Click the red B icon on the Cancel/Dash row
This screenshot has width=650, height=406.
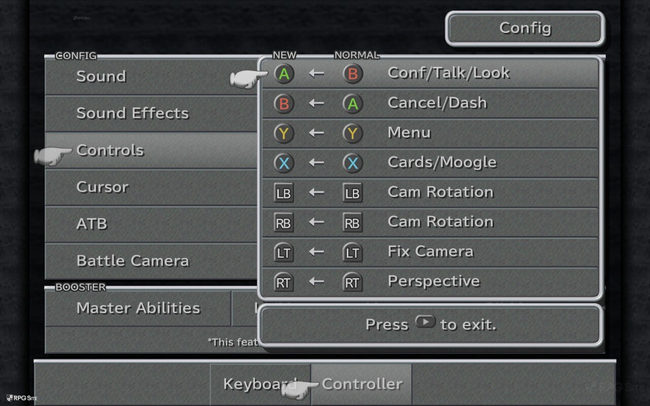tap(284, 104)
